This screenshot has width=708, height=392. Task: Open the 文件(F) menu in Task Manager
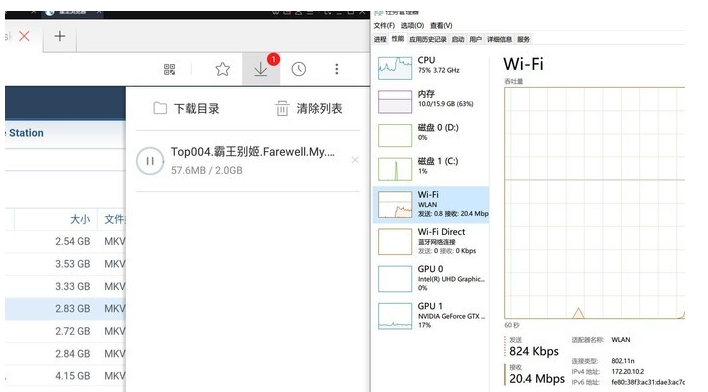384,25
